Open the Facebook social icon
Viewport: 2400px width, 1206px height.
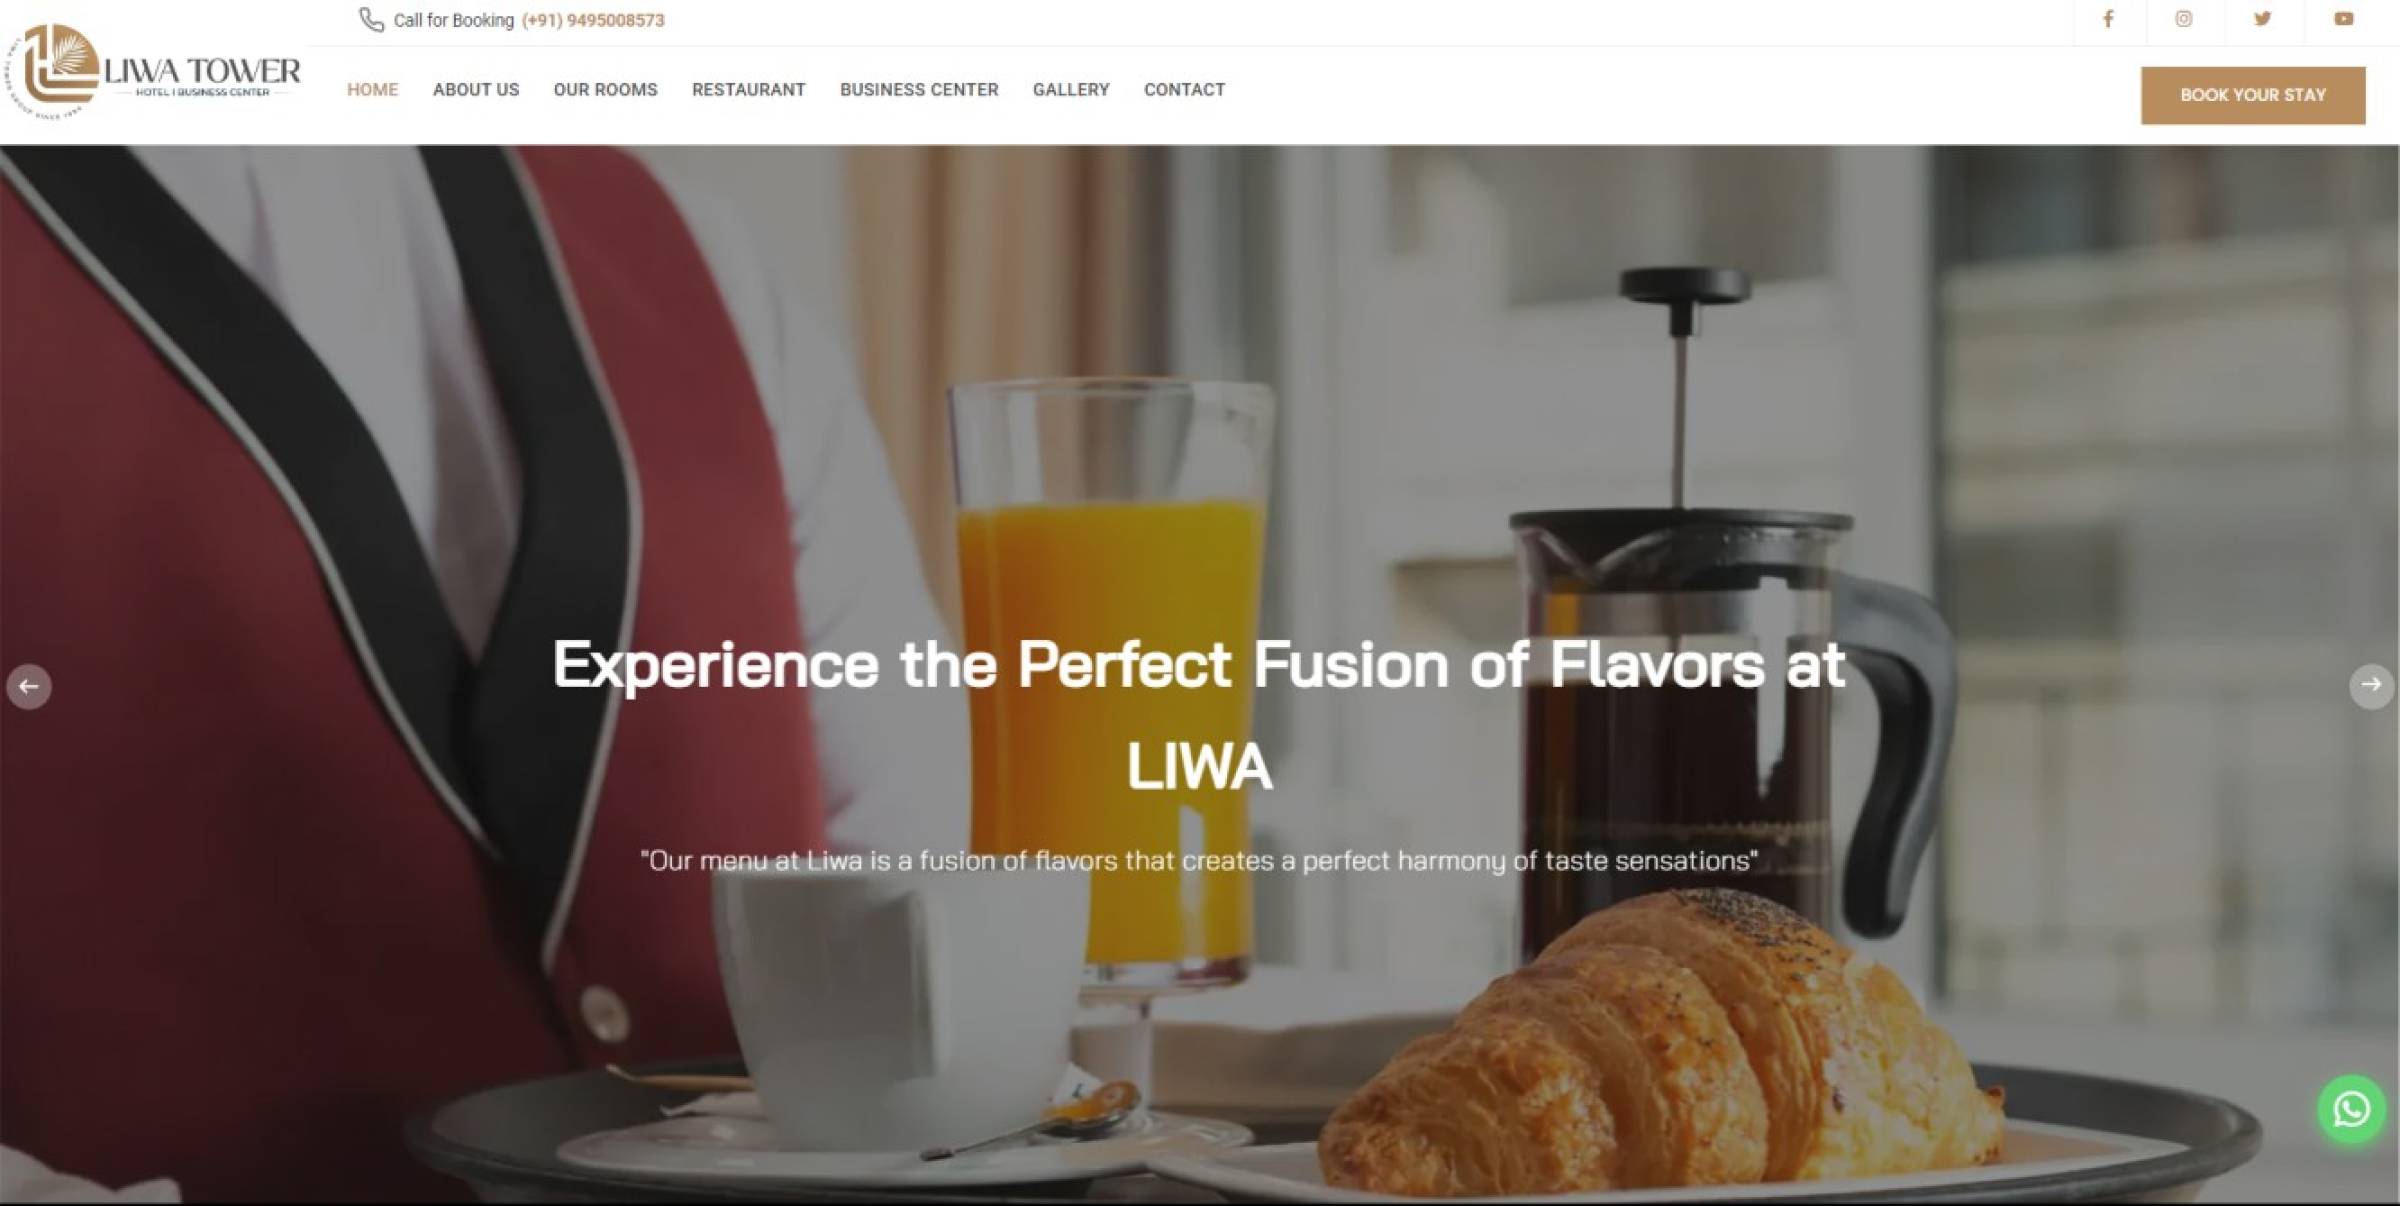2108,19
